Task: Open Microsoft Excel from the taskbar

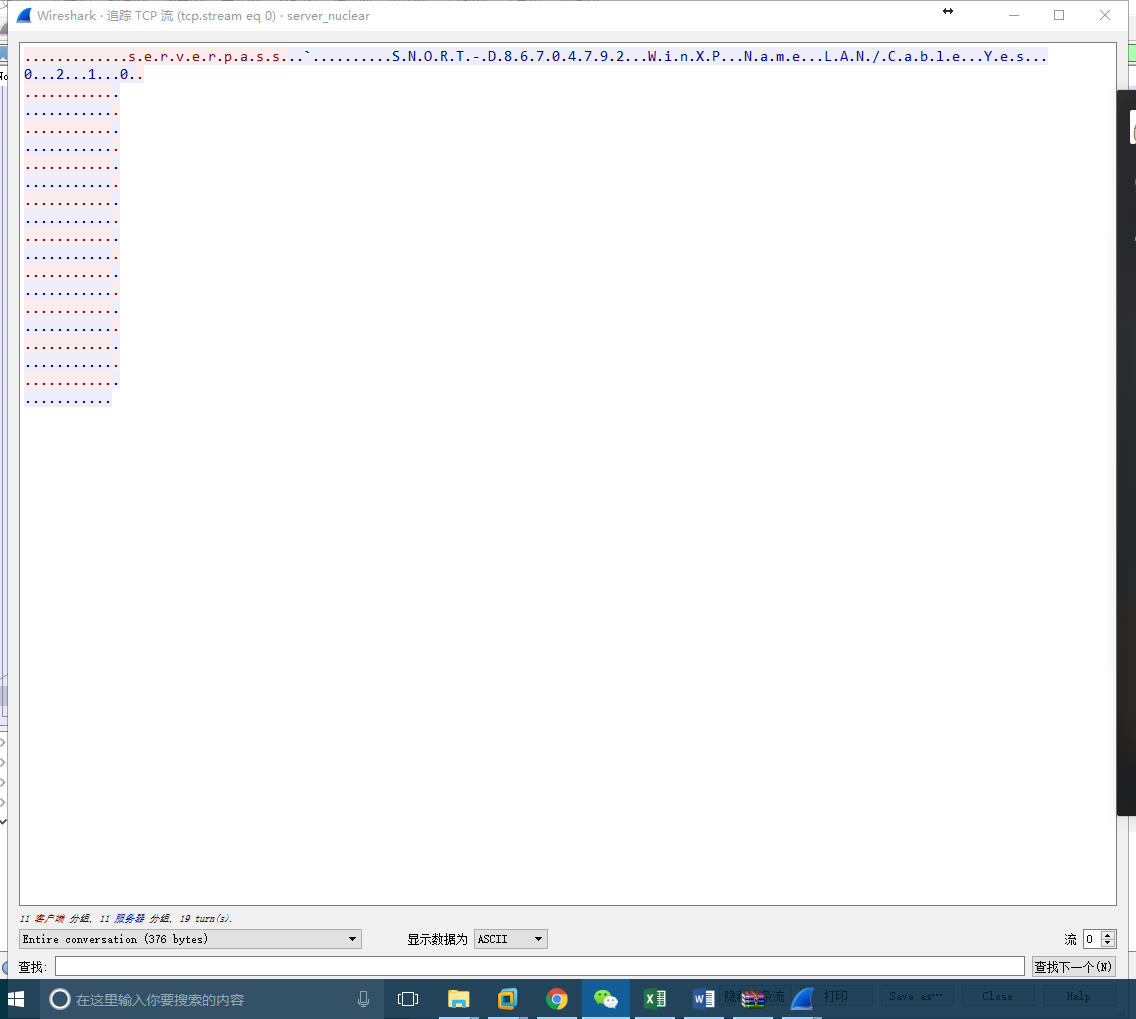Action: [x=655, y=998]
